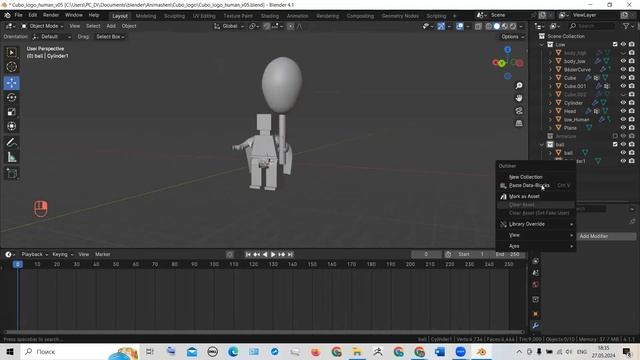Screen dimensions: 640x360
Task: Switch to the Modeling workspace tab
Action: (x=146, y=16)
